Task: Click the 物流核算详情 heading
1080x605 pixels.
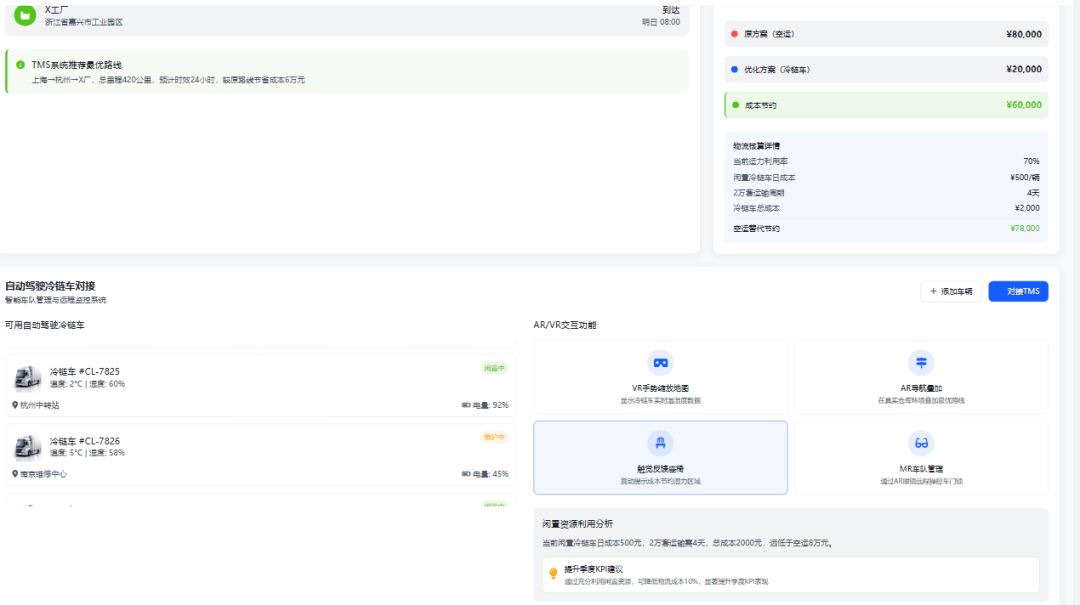Action: tap(756, 146)
